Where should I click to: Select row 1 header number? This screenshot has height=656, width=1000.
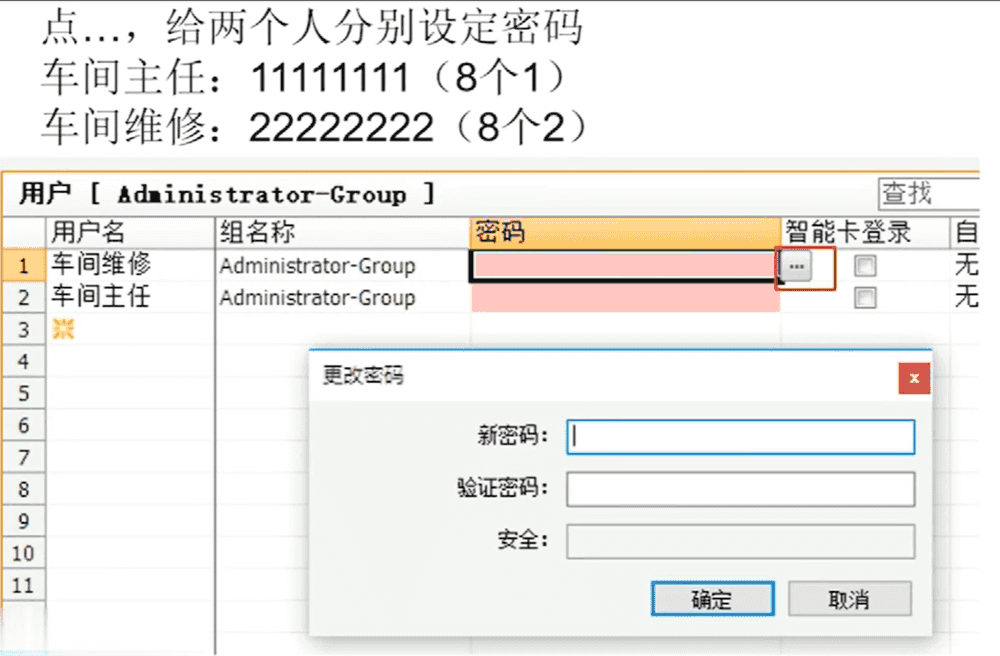(24, 267)
